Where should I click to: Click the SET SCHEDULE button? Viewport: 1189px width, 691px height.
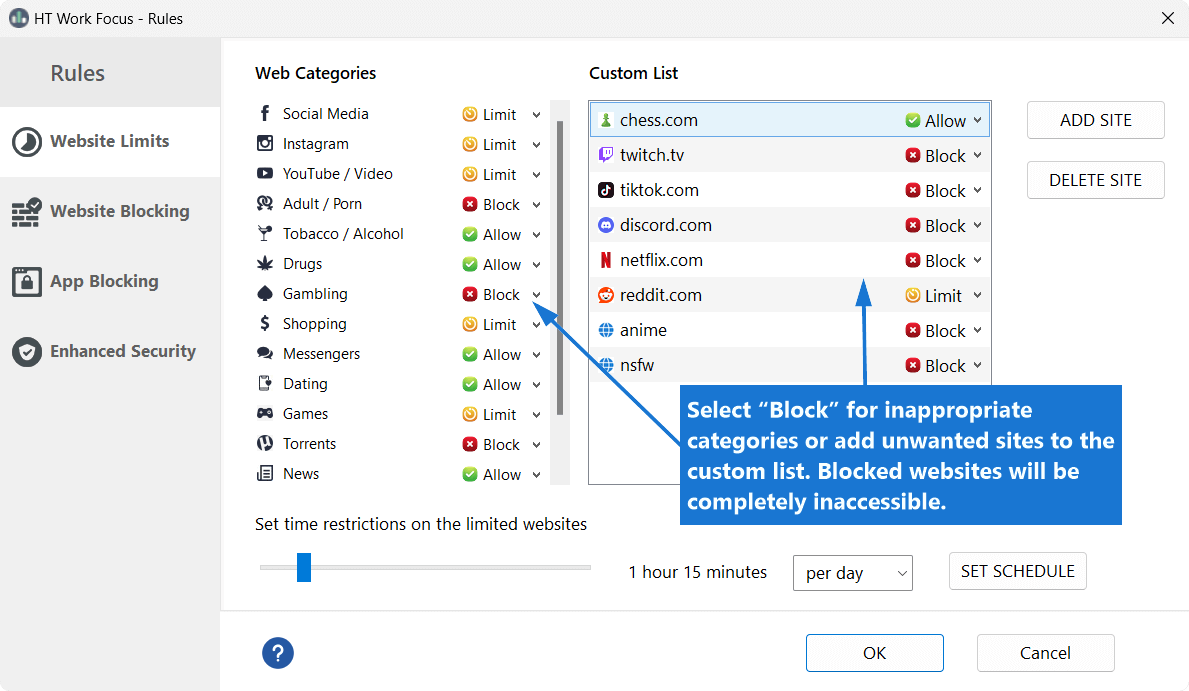coord(1018,571)
